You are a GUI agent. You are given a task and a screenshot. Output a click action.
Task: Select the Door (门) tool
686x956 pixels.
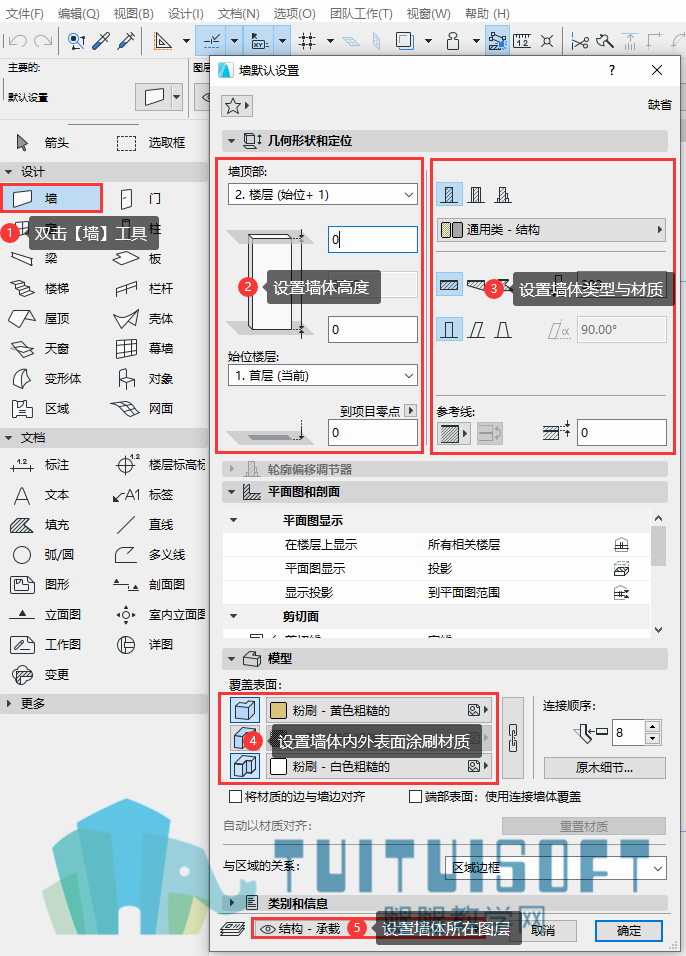pos(140,198)
